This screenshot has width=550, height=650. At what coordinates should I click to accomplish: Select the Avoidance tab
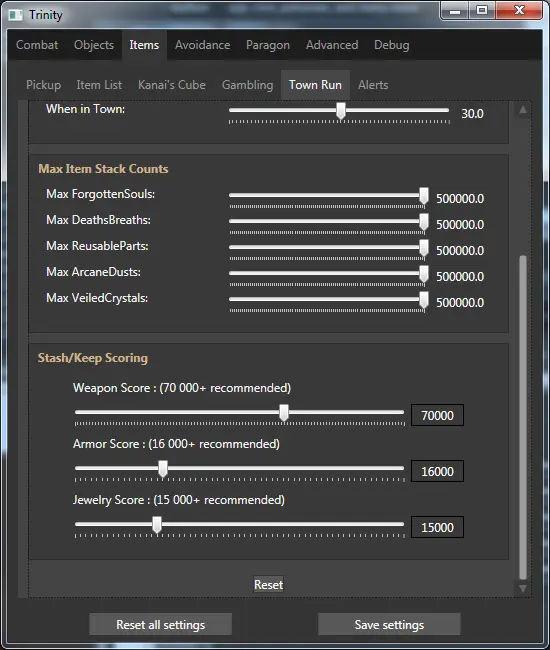click(x=202, y=45)
